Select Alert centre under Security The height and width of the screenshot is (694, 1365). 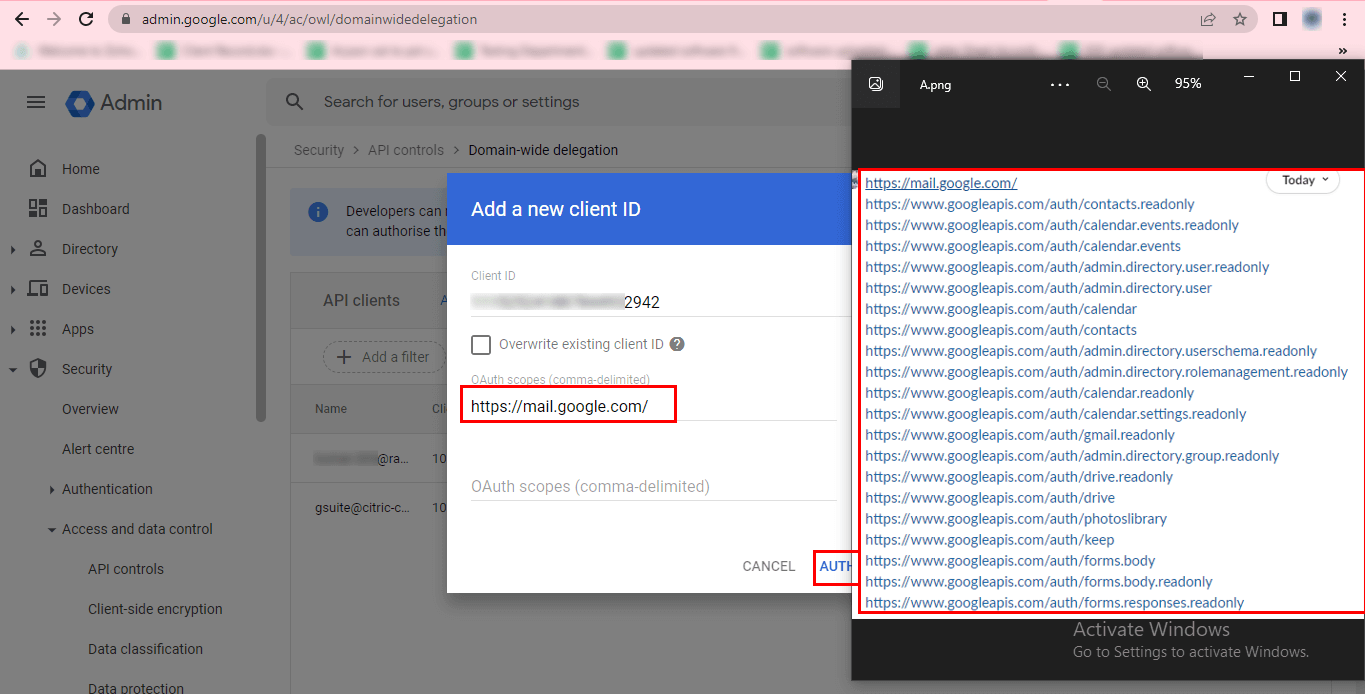[98, 449]
